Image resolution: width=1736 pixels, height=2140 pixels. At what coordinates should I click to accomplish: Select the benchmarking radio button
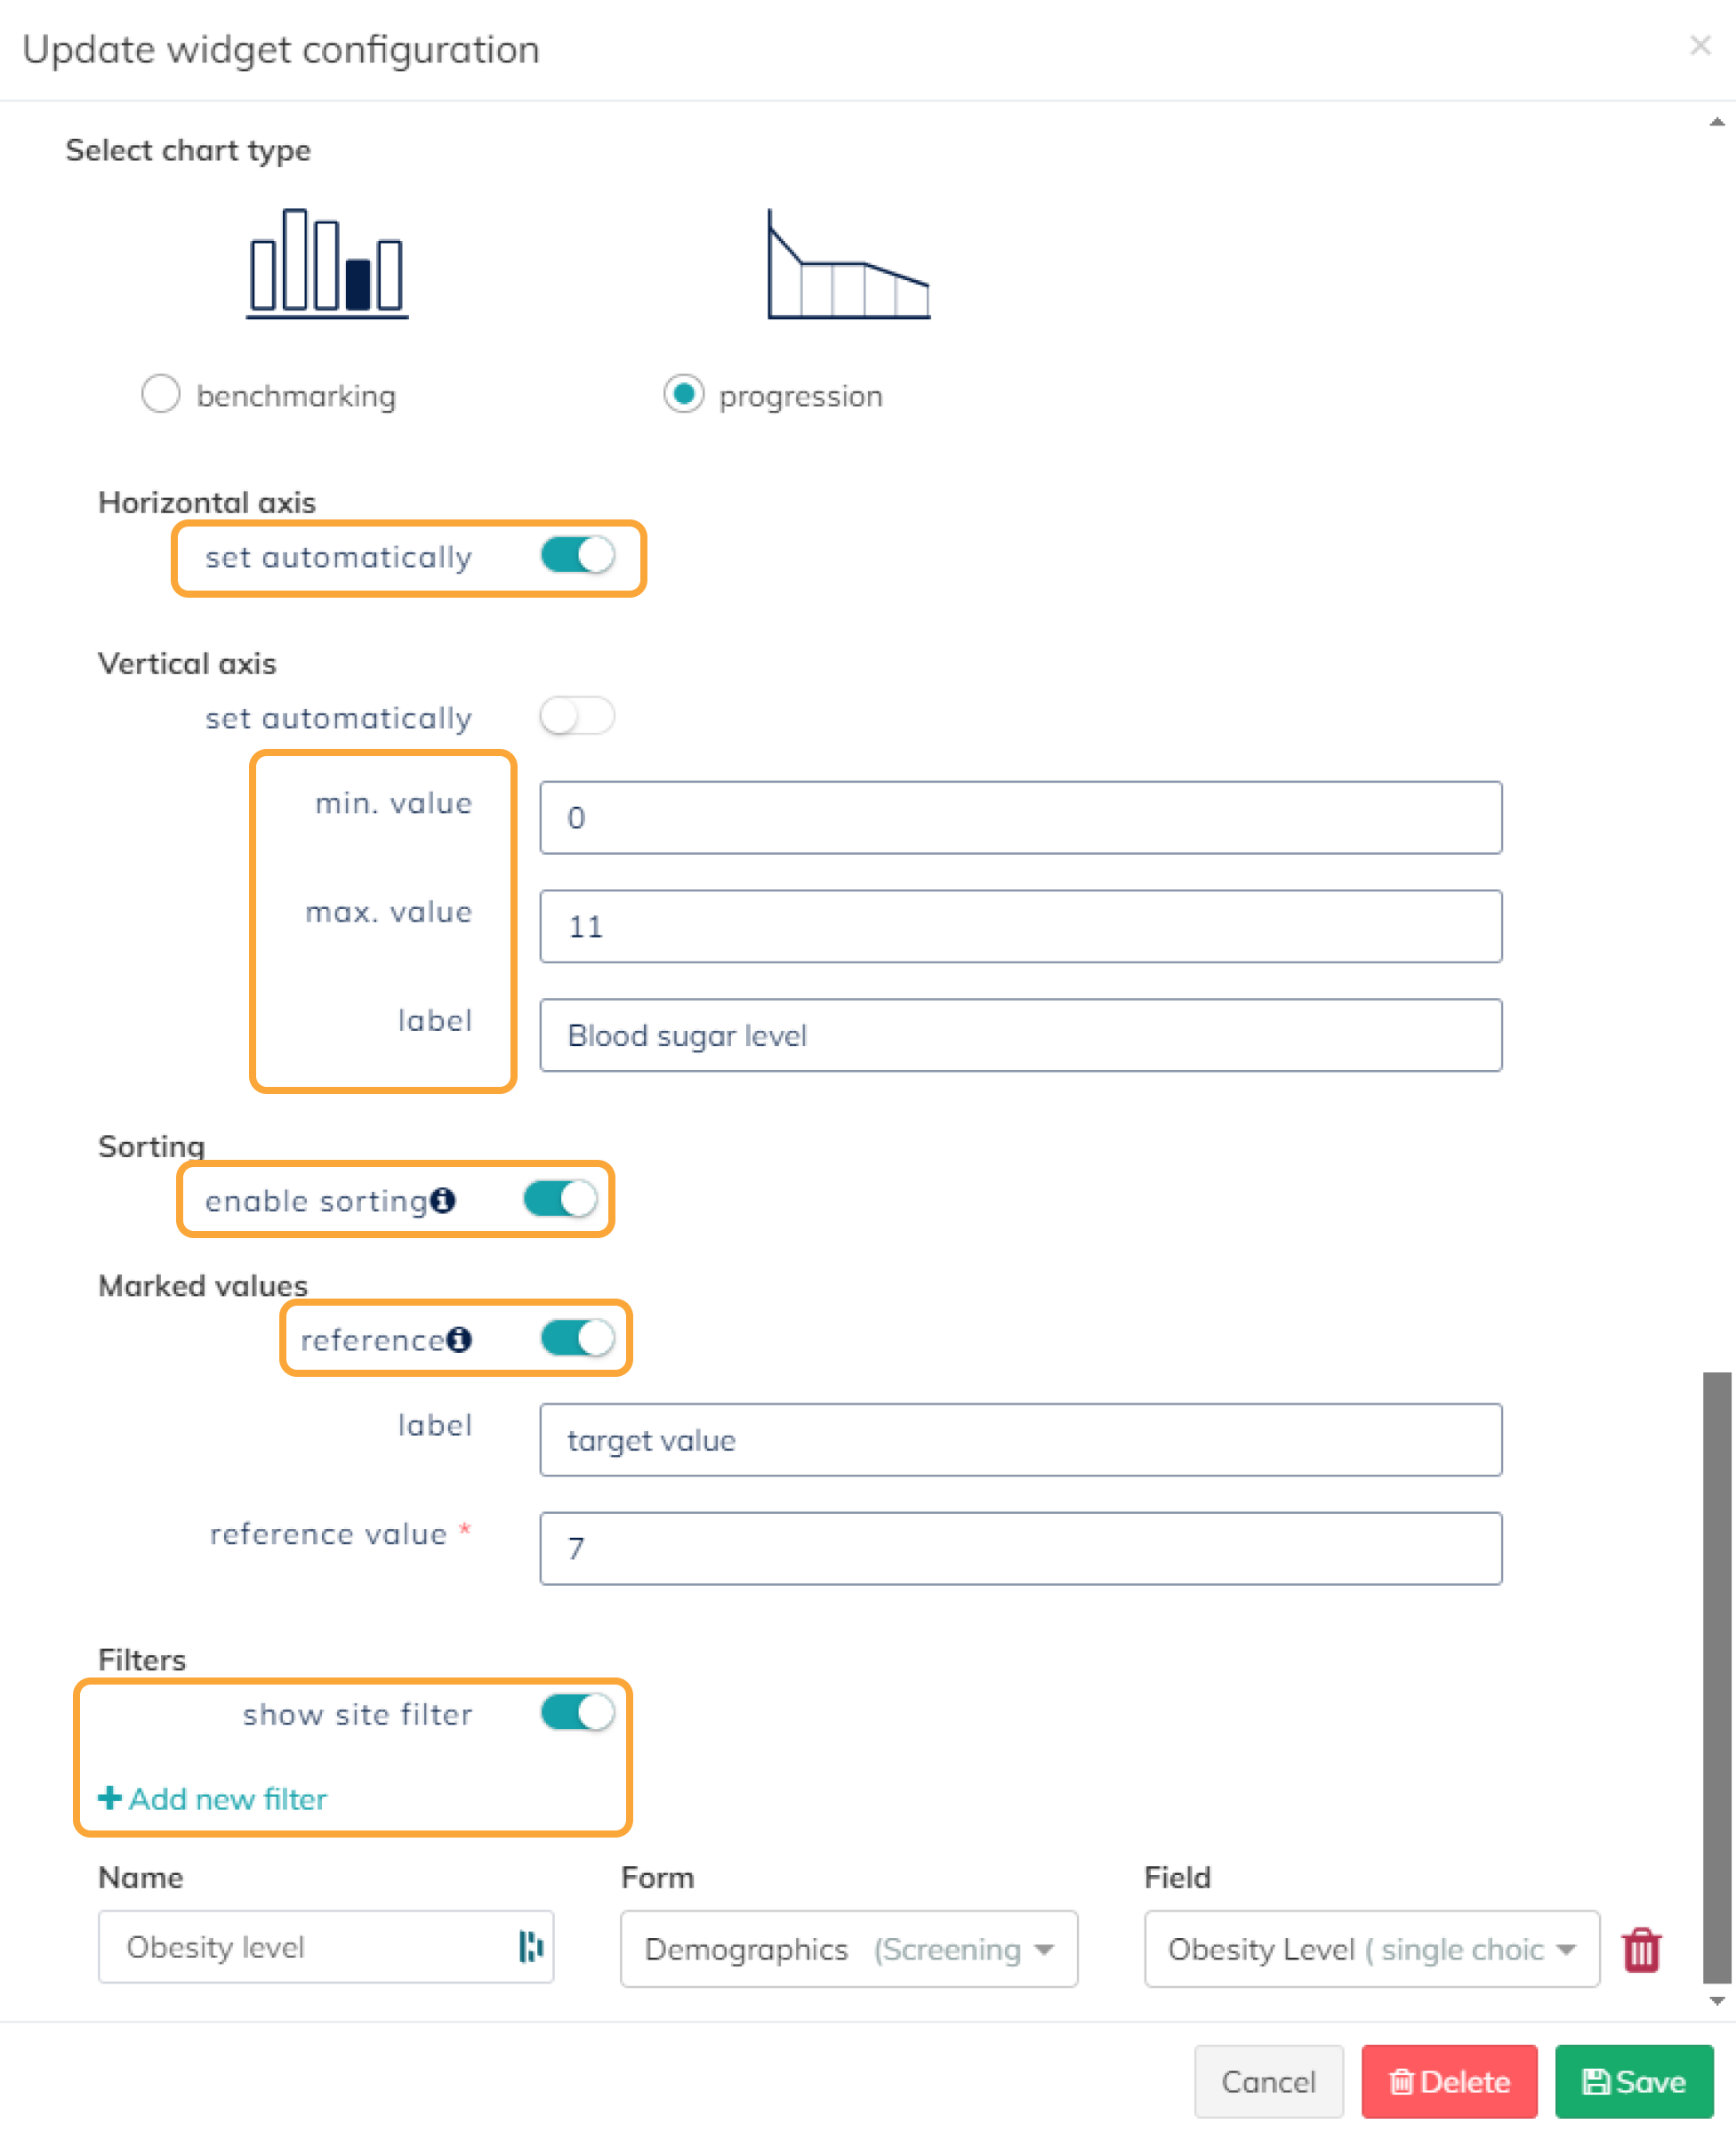(x=161, y=394)
